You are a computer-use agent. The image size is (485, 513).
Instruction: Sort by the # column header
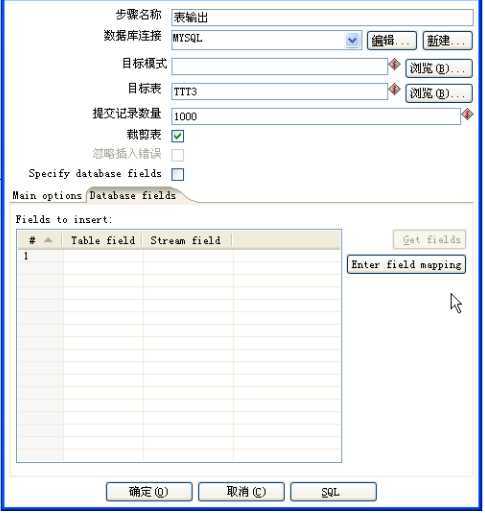pos(40,240)
